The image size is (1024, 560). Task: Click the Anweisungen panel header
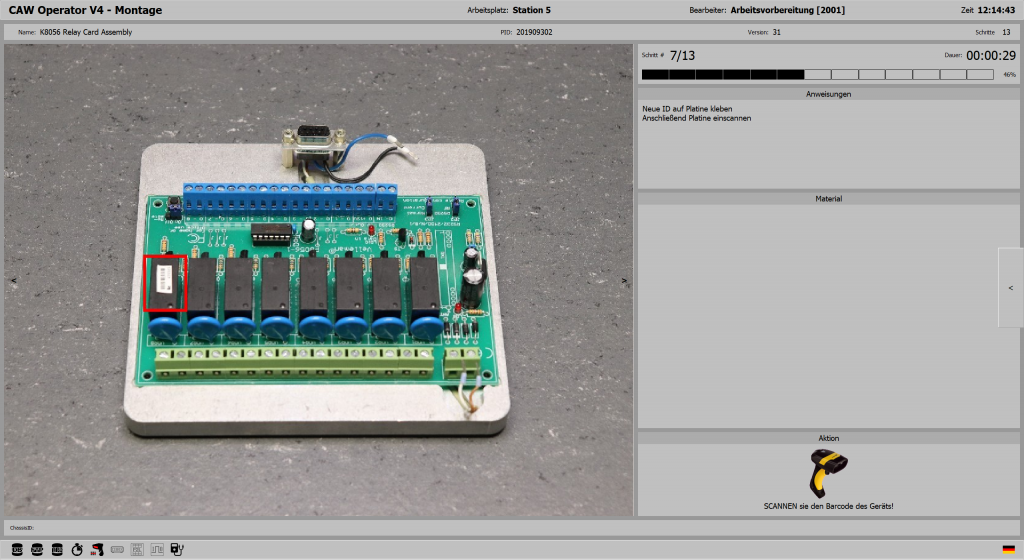[828, 94]
